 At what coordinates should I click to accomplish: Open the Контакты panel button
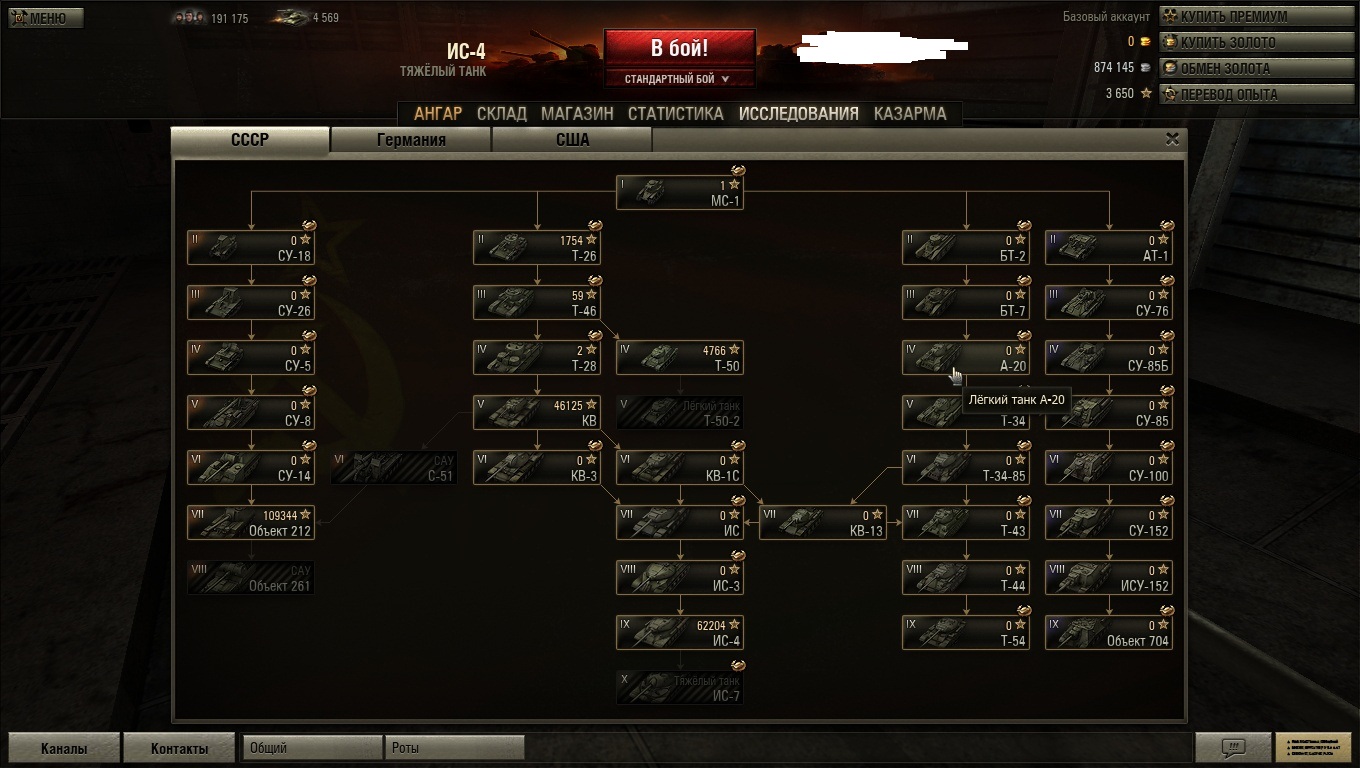pyautogui.click(x=179, y=748)
